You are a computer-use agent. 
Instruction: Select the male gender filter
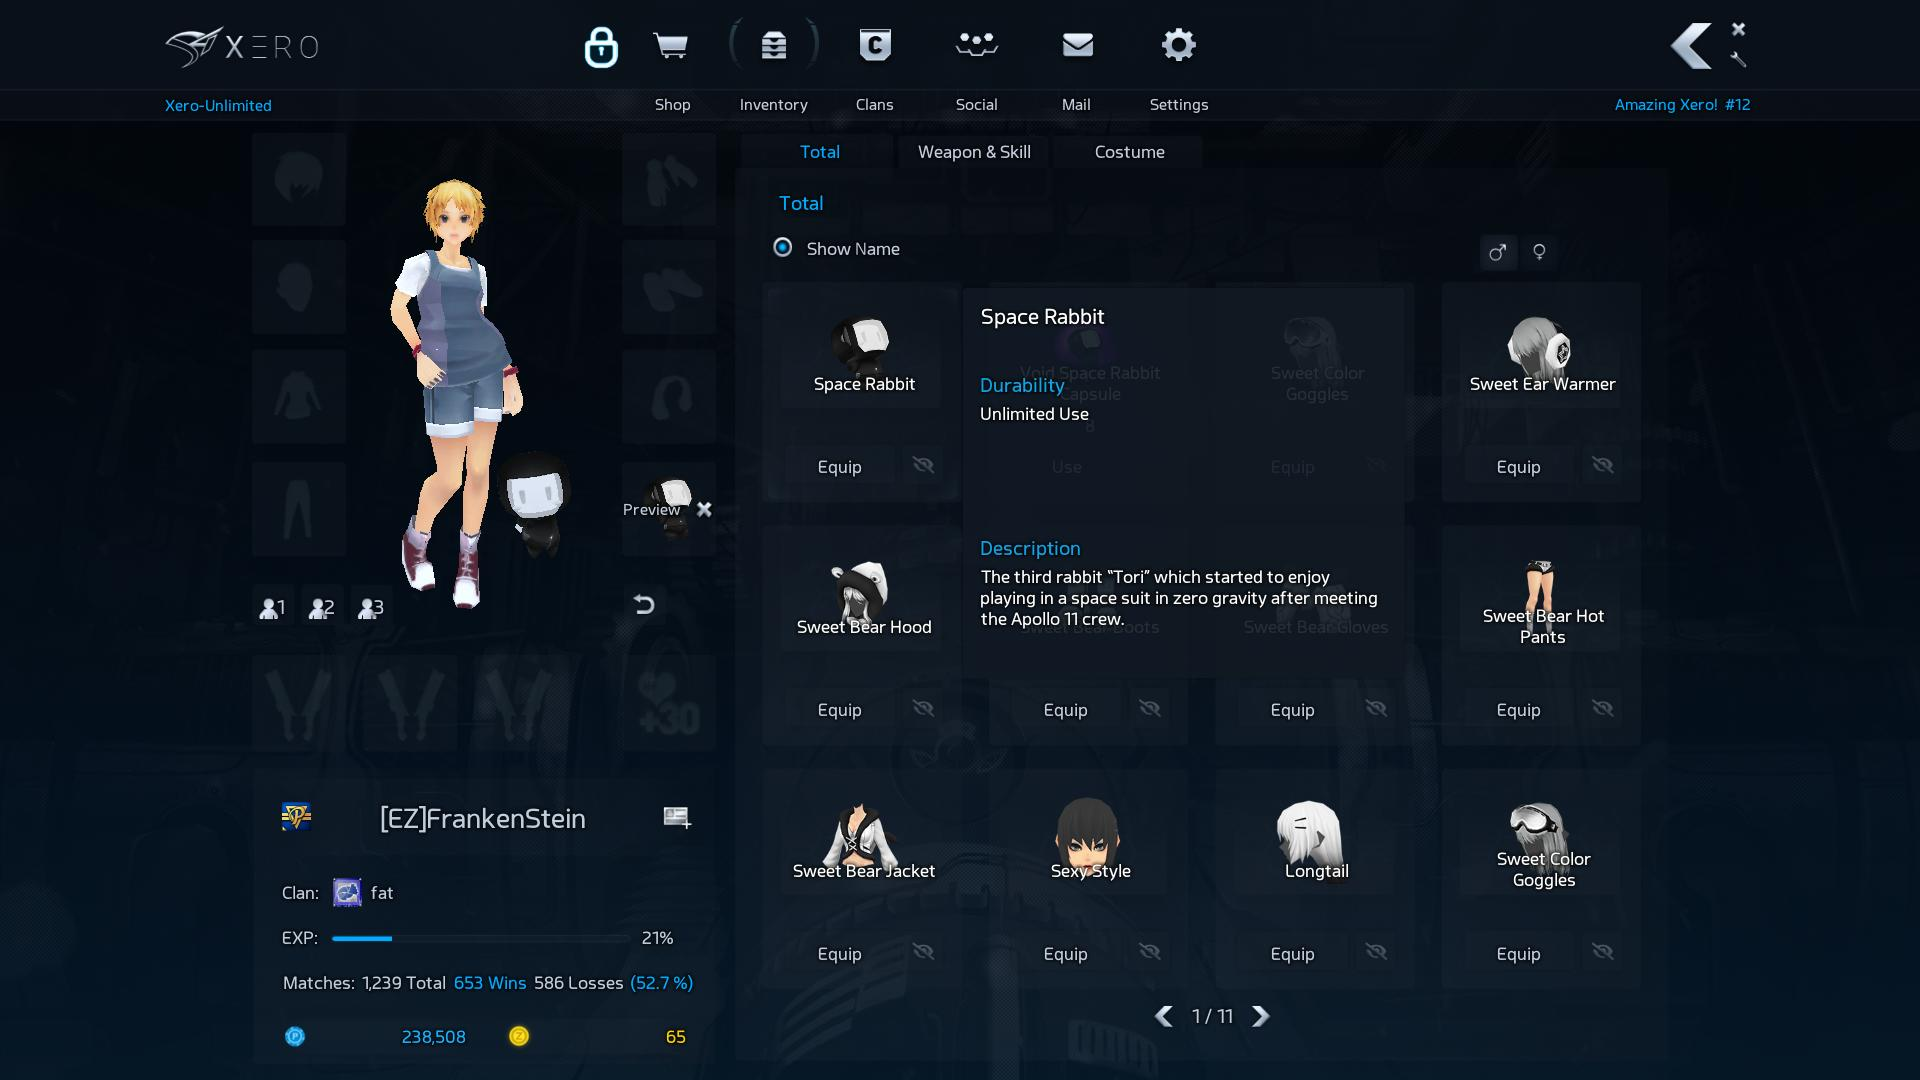pos(1497,252)
